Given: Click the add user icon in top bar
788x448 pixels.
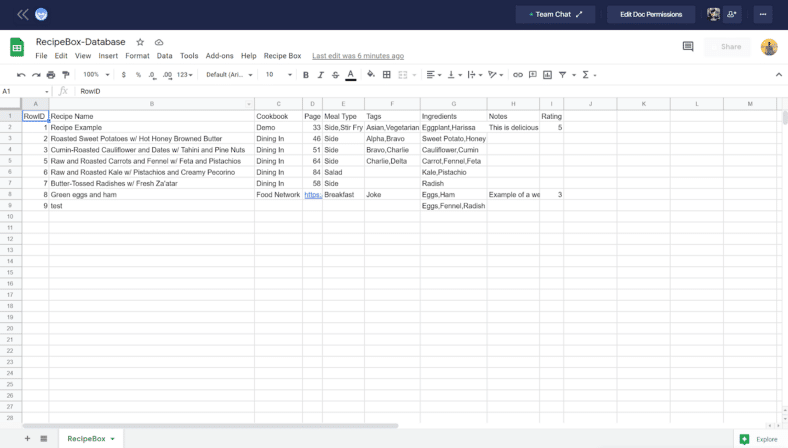Looking at the screenshot, I should 732,15.
